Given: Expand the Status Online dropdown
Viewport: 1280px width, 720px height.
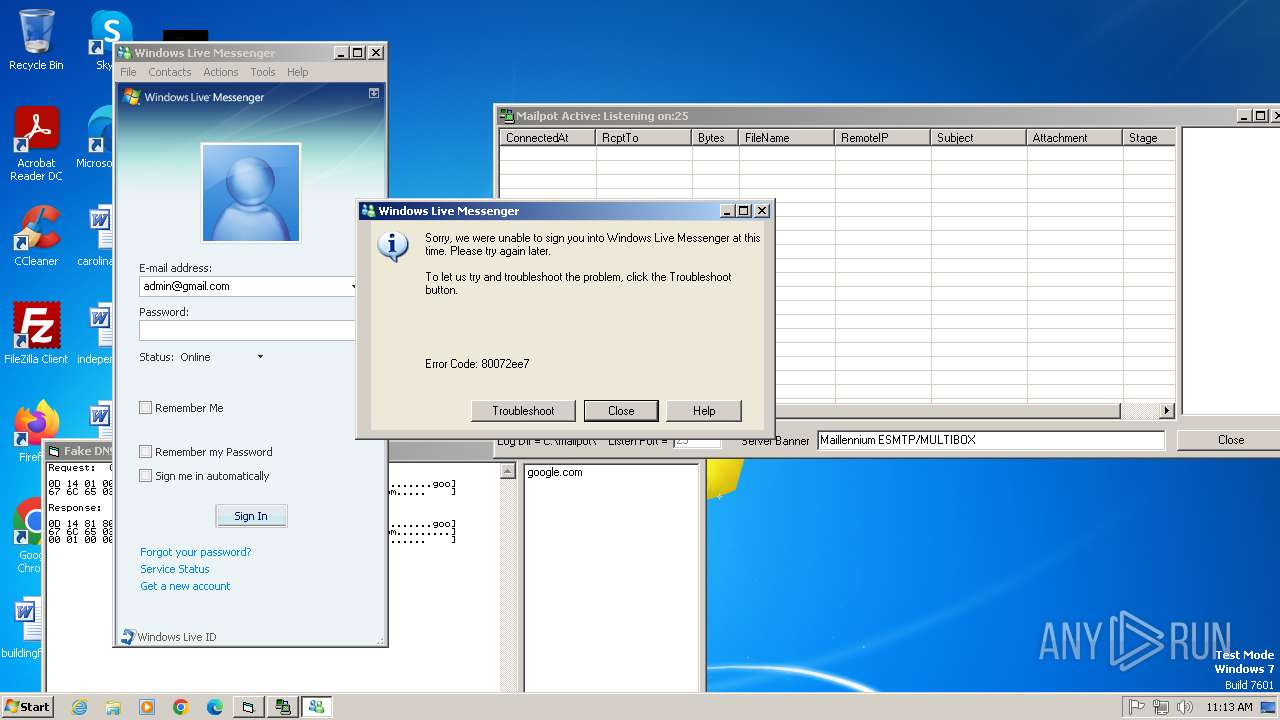Looking at the screenshot, I should pos(260,357).
